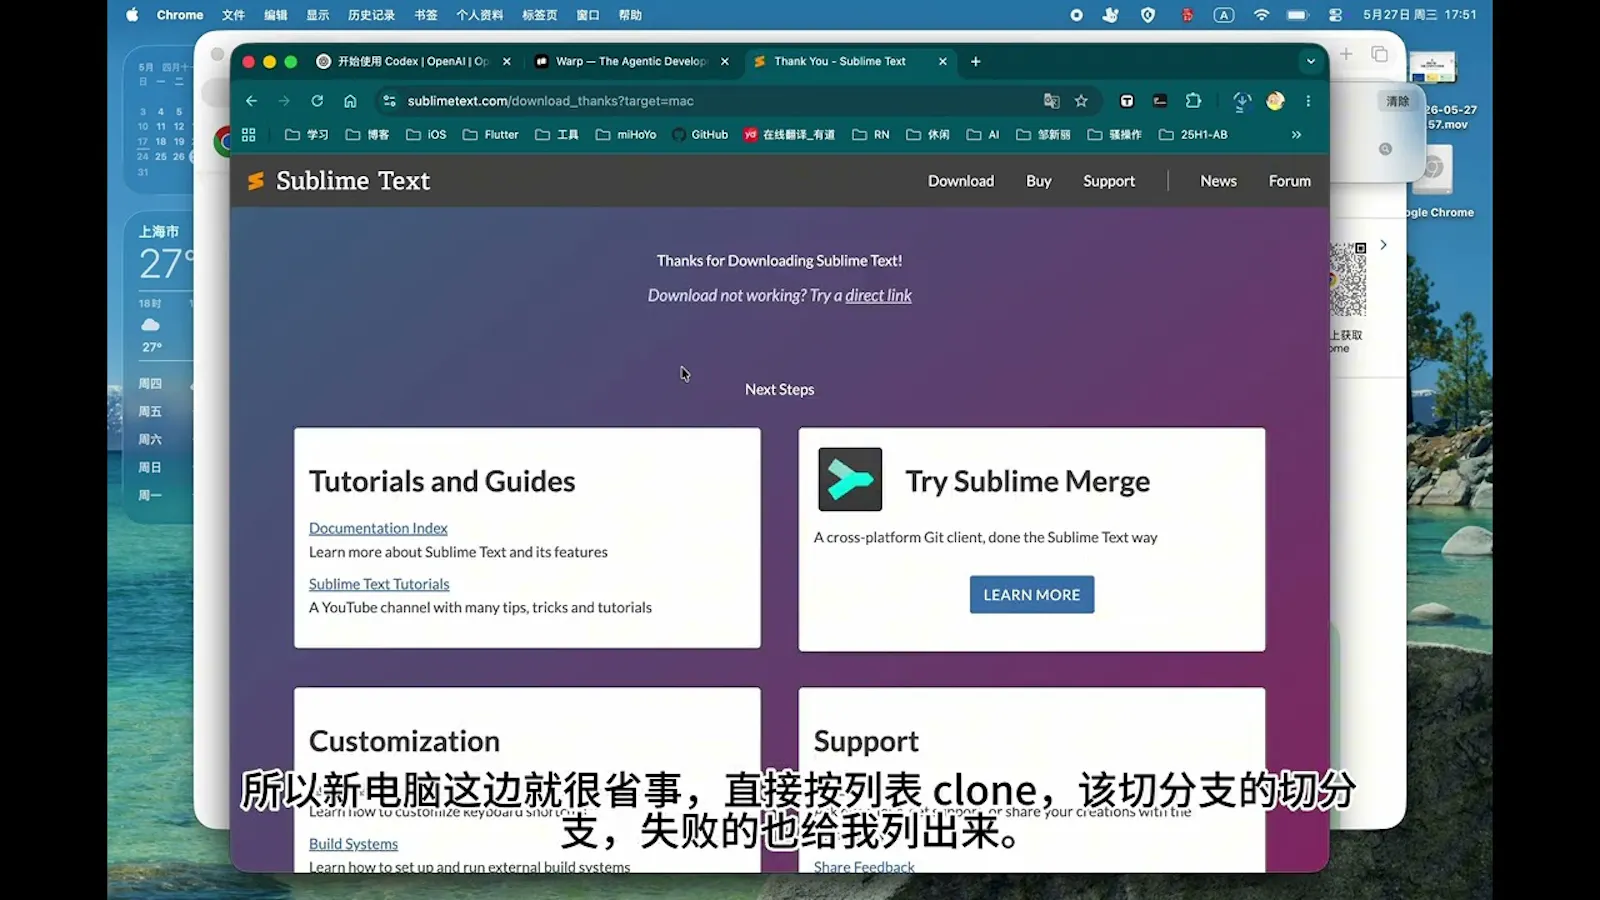Click the Chrome profile avatar

click(x=1275, y=101)
